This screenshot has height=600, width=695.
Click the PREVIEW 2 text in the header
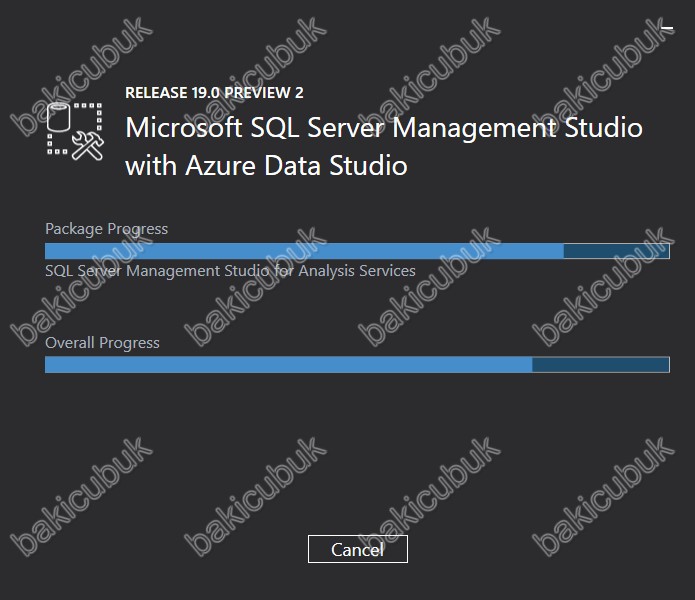(x=264, y=93)
